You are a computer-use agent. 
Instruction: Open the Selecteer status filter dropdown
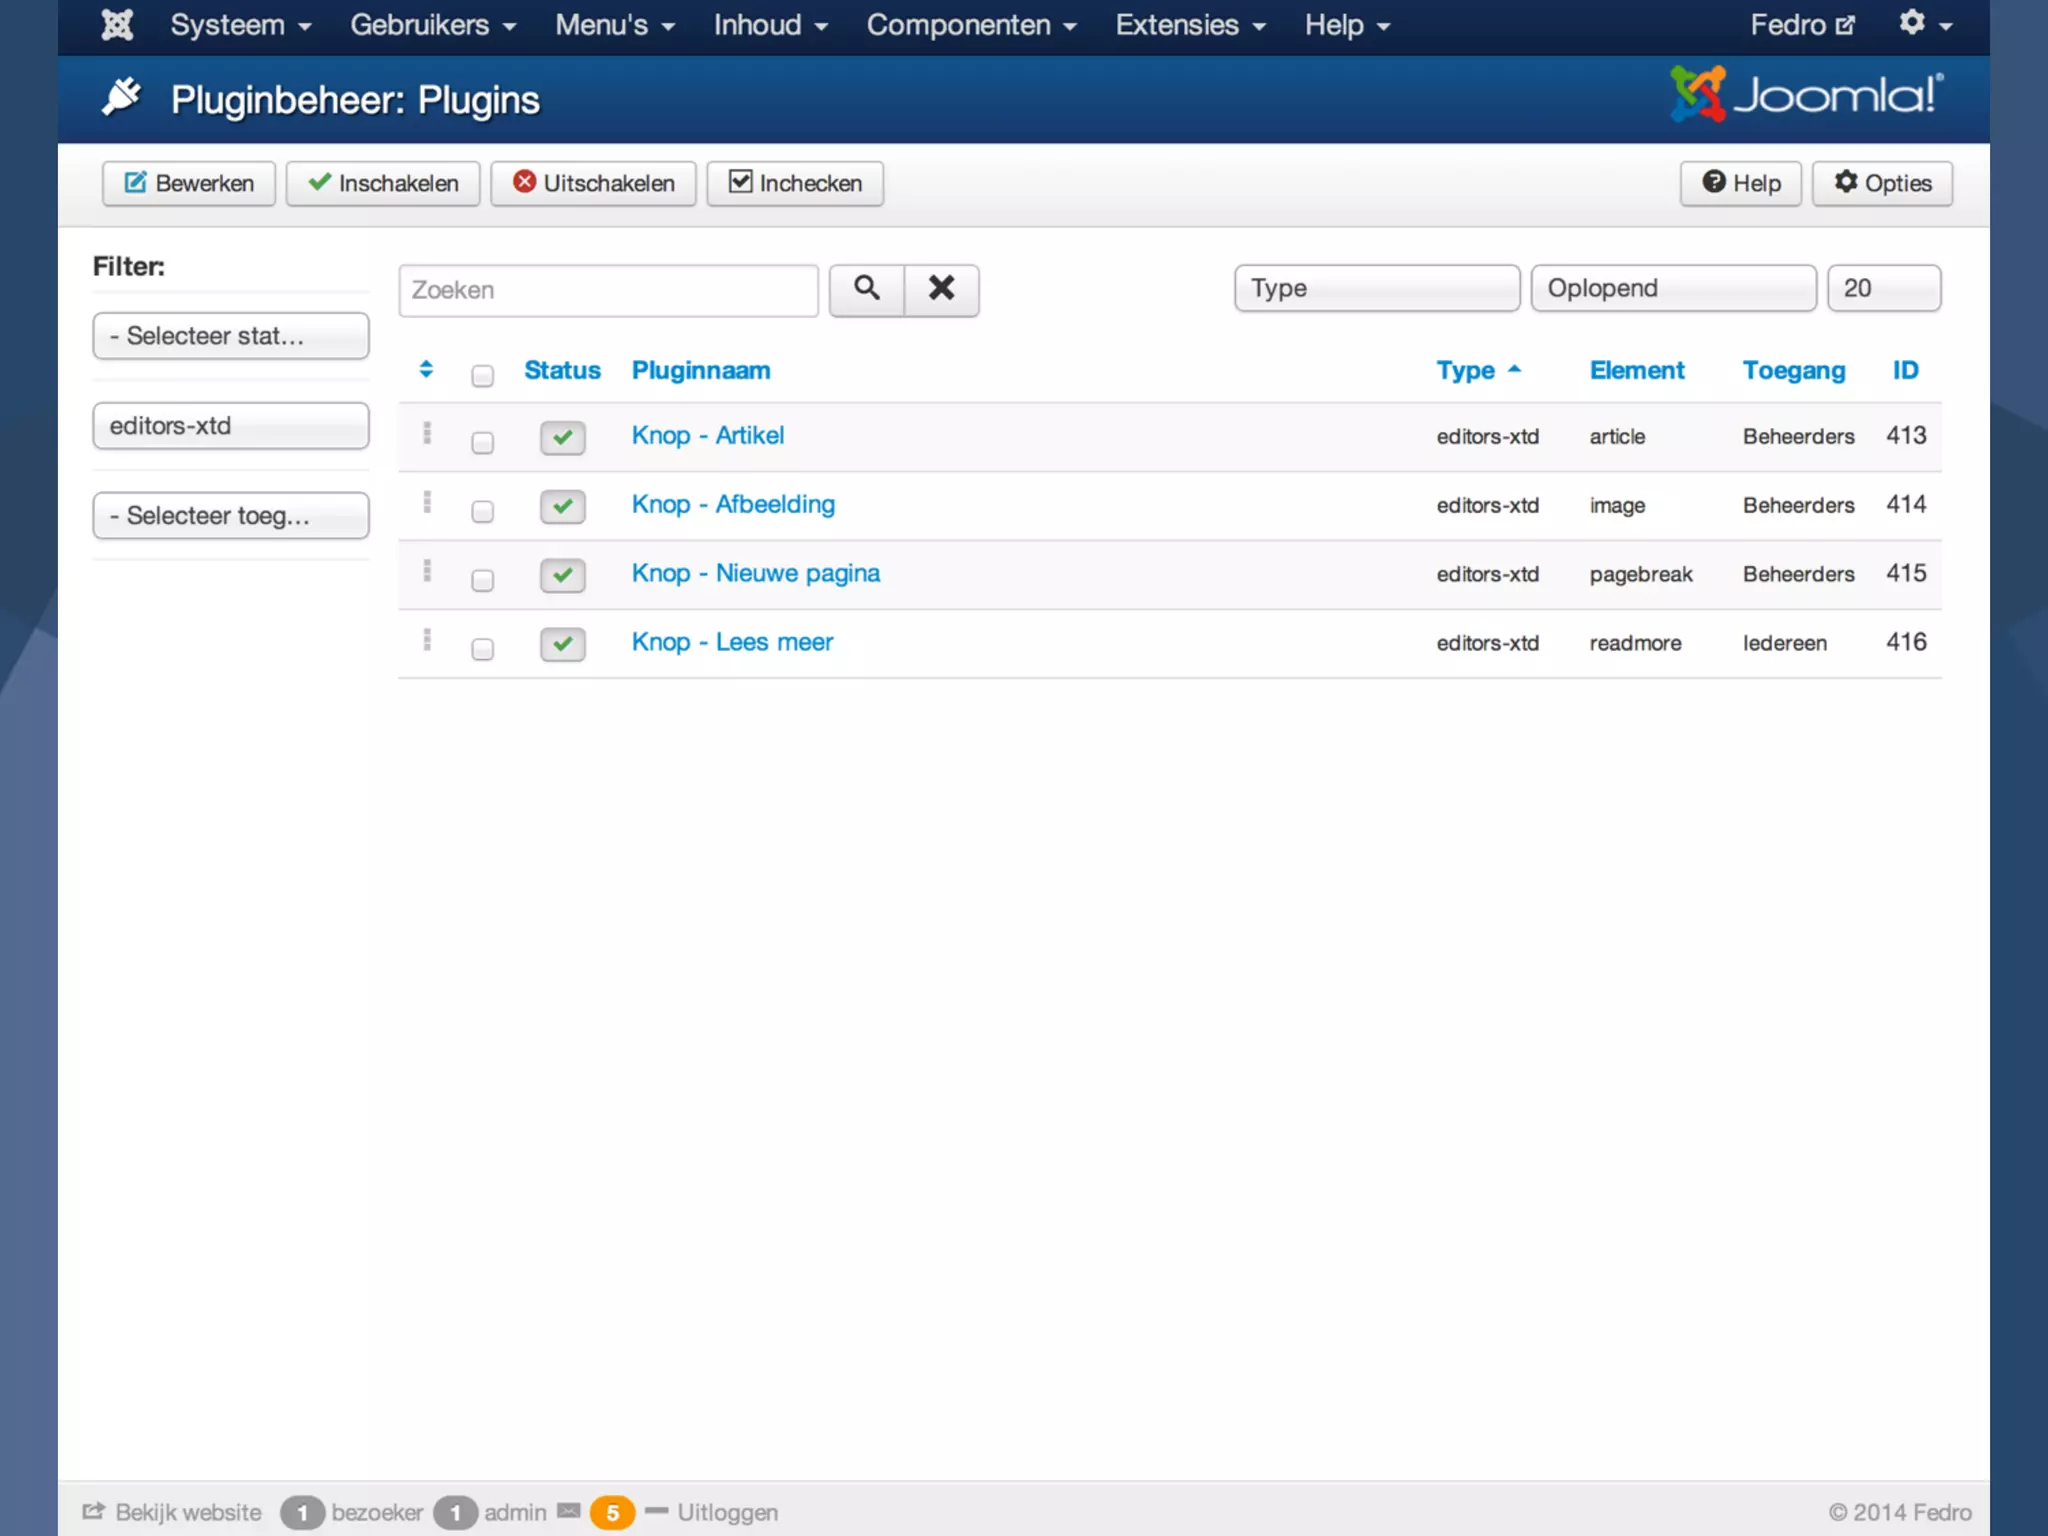click(x=230, y=336)
